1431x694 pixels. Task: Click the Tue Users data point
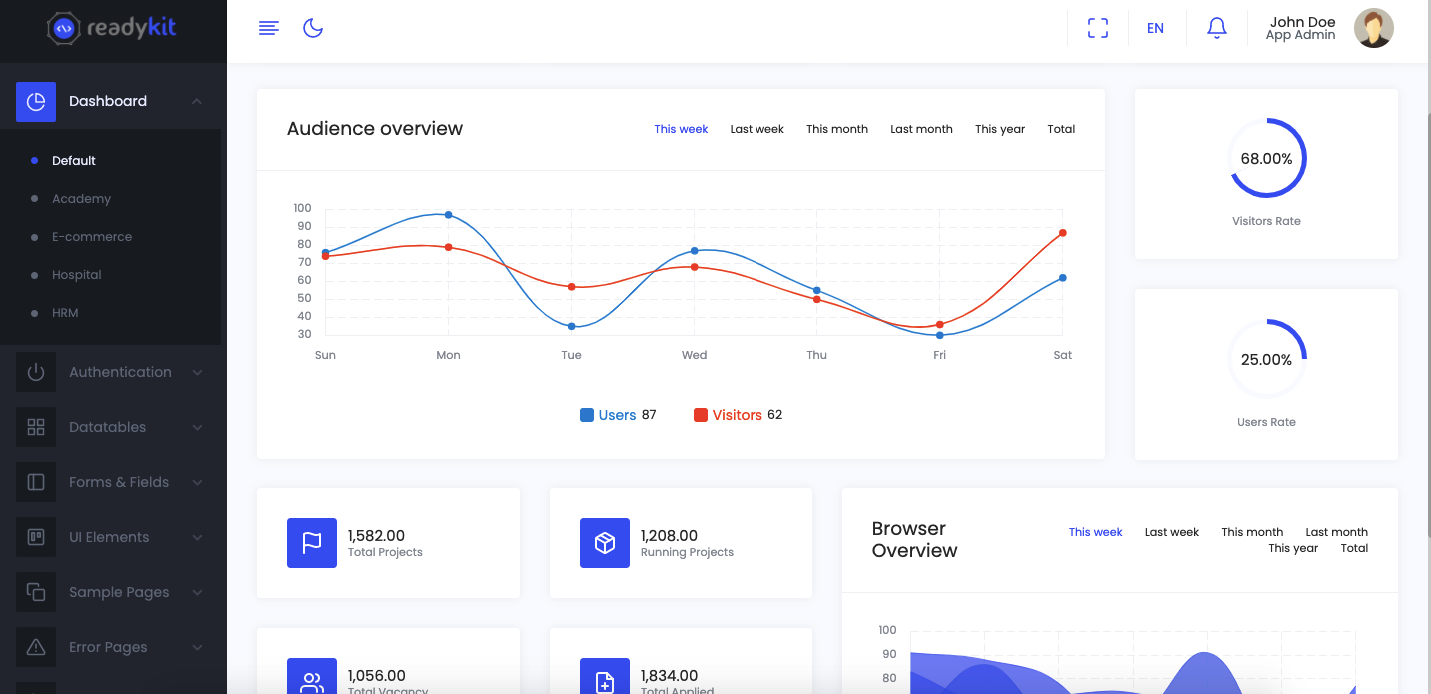pyautogui.click(x=571, y=327)
